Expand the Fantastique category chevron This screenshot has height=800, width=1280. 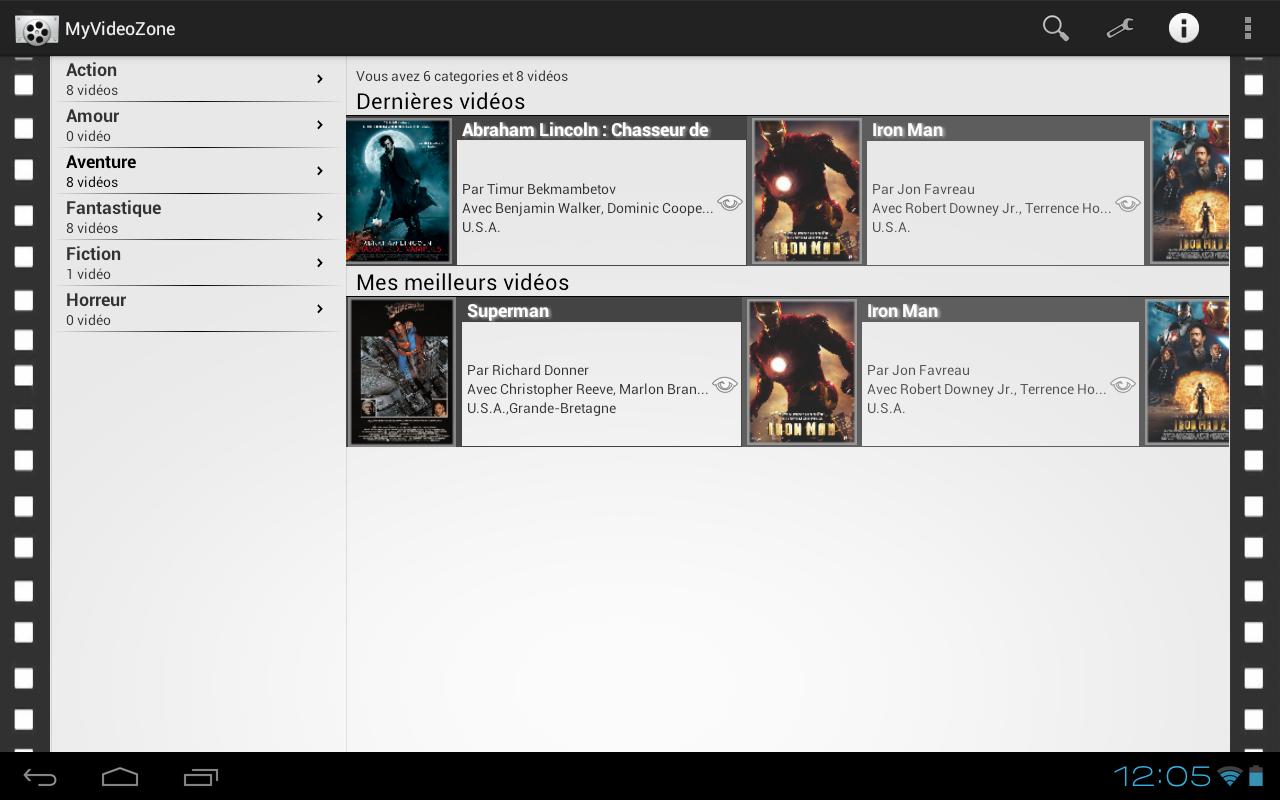click(320, 217)
